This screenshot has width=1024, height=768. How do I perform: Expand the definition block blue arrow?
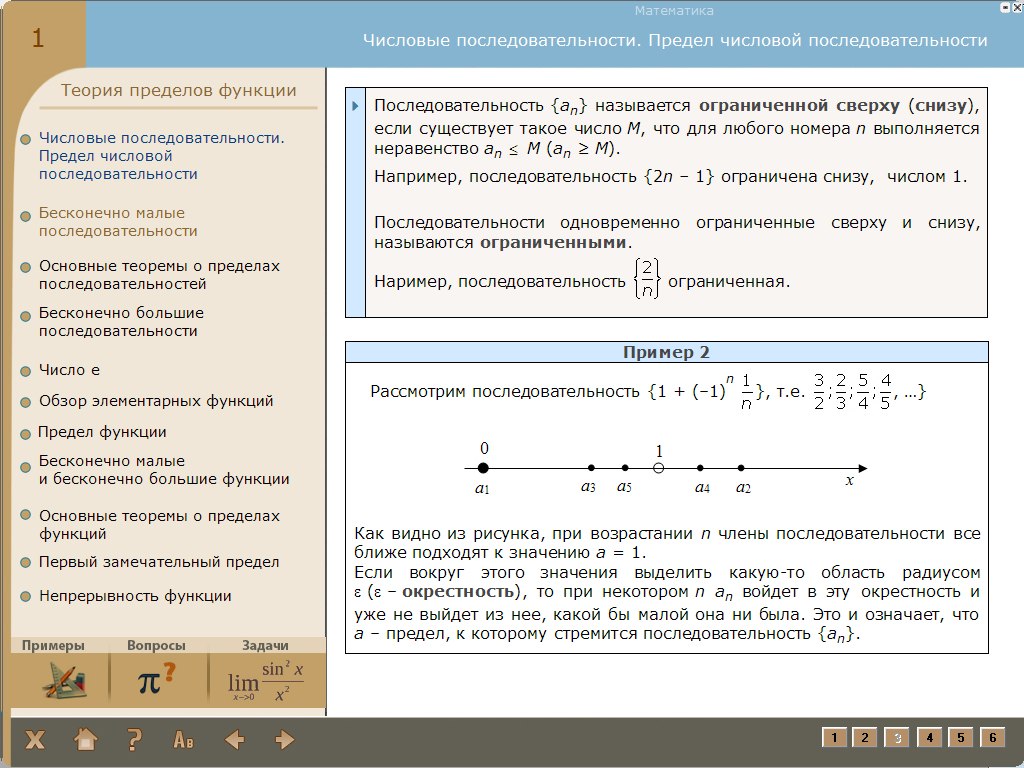click(x=355, y=105)
